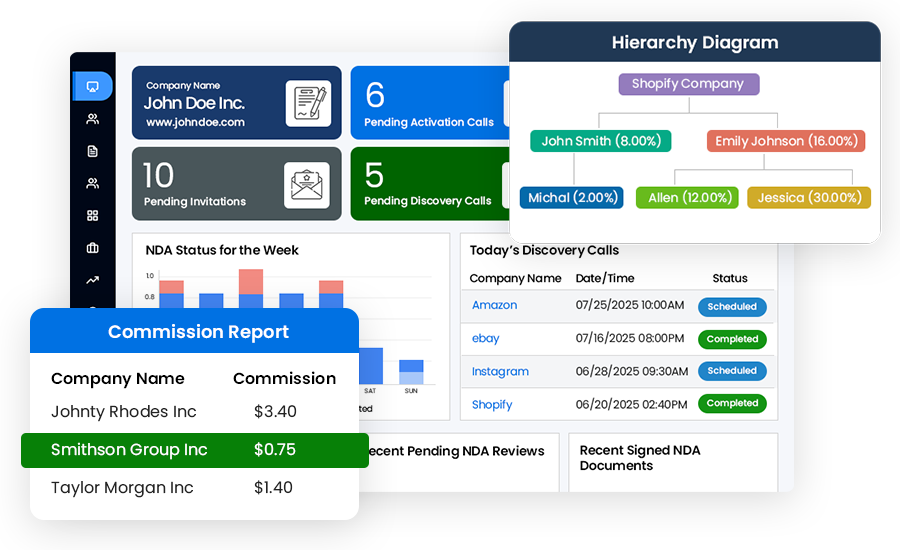900x550 pixels.
Task: Open the John Doe Inc. company card
Action: click(x=236, y=103)
